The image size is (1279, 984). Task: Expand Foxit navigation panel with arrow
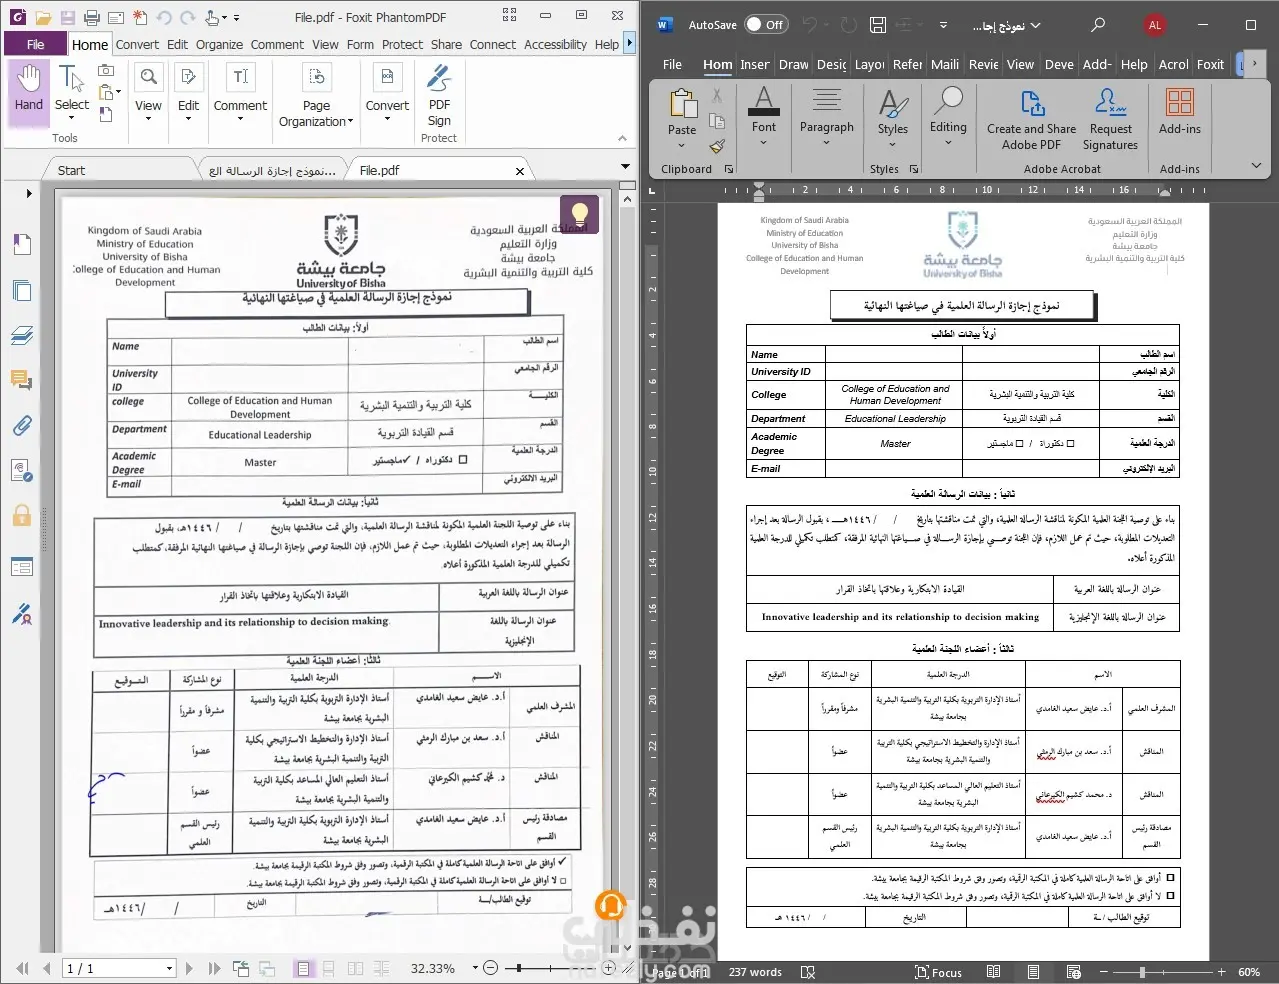coord(29,193)
